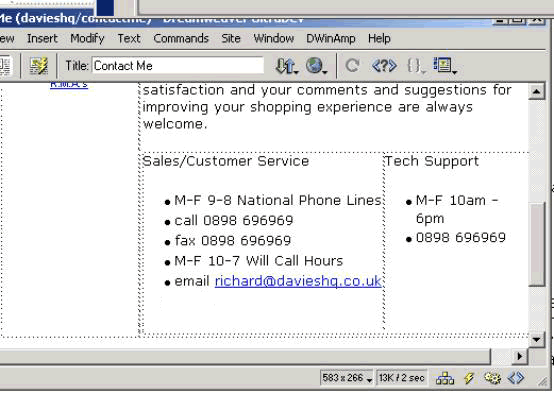554x394 pixels.
Task: Click the Tech Support heading
Action: click(432, 161)
